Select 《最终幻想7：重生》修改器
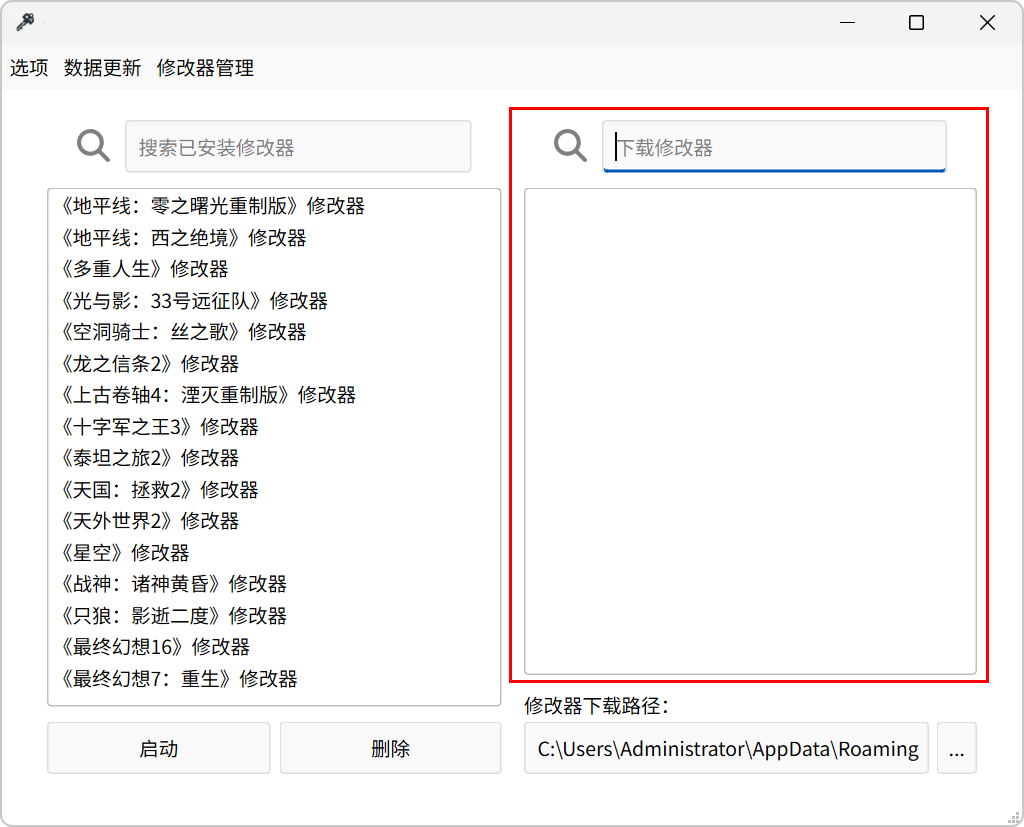Screen dimensions: 1024x827 (x=274, y=679)
